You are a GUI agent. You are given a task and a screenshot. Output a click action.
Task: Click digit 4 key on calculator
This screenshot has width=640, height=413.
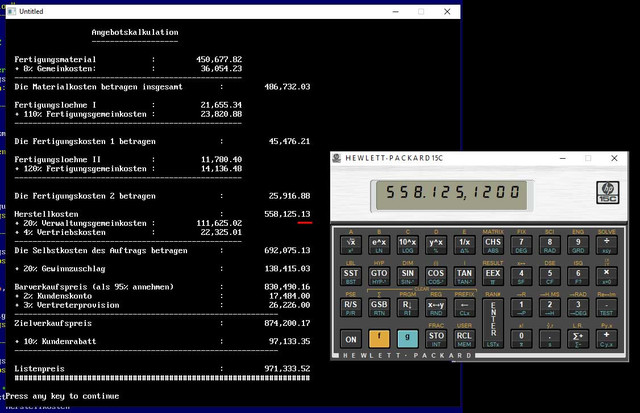point(521,276)
